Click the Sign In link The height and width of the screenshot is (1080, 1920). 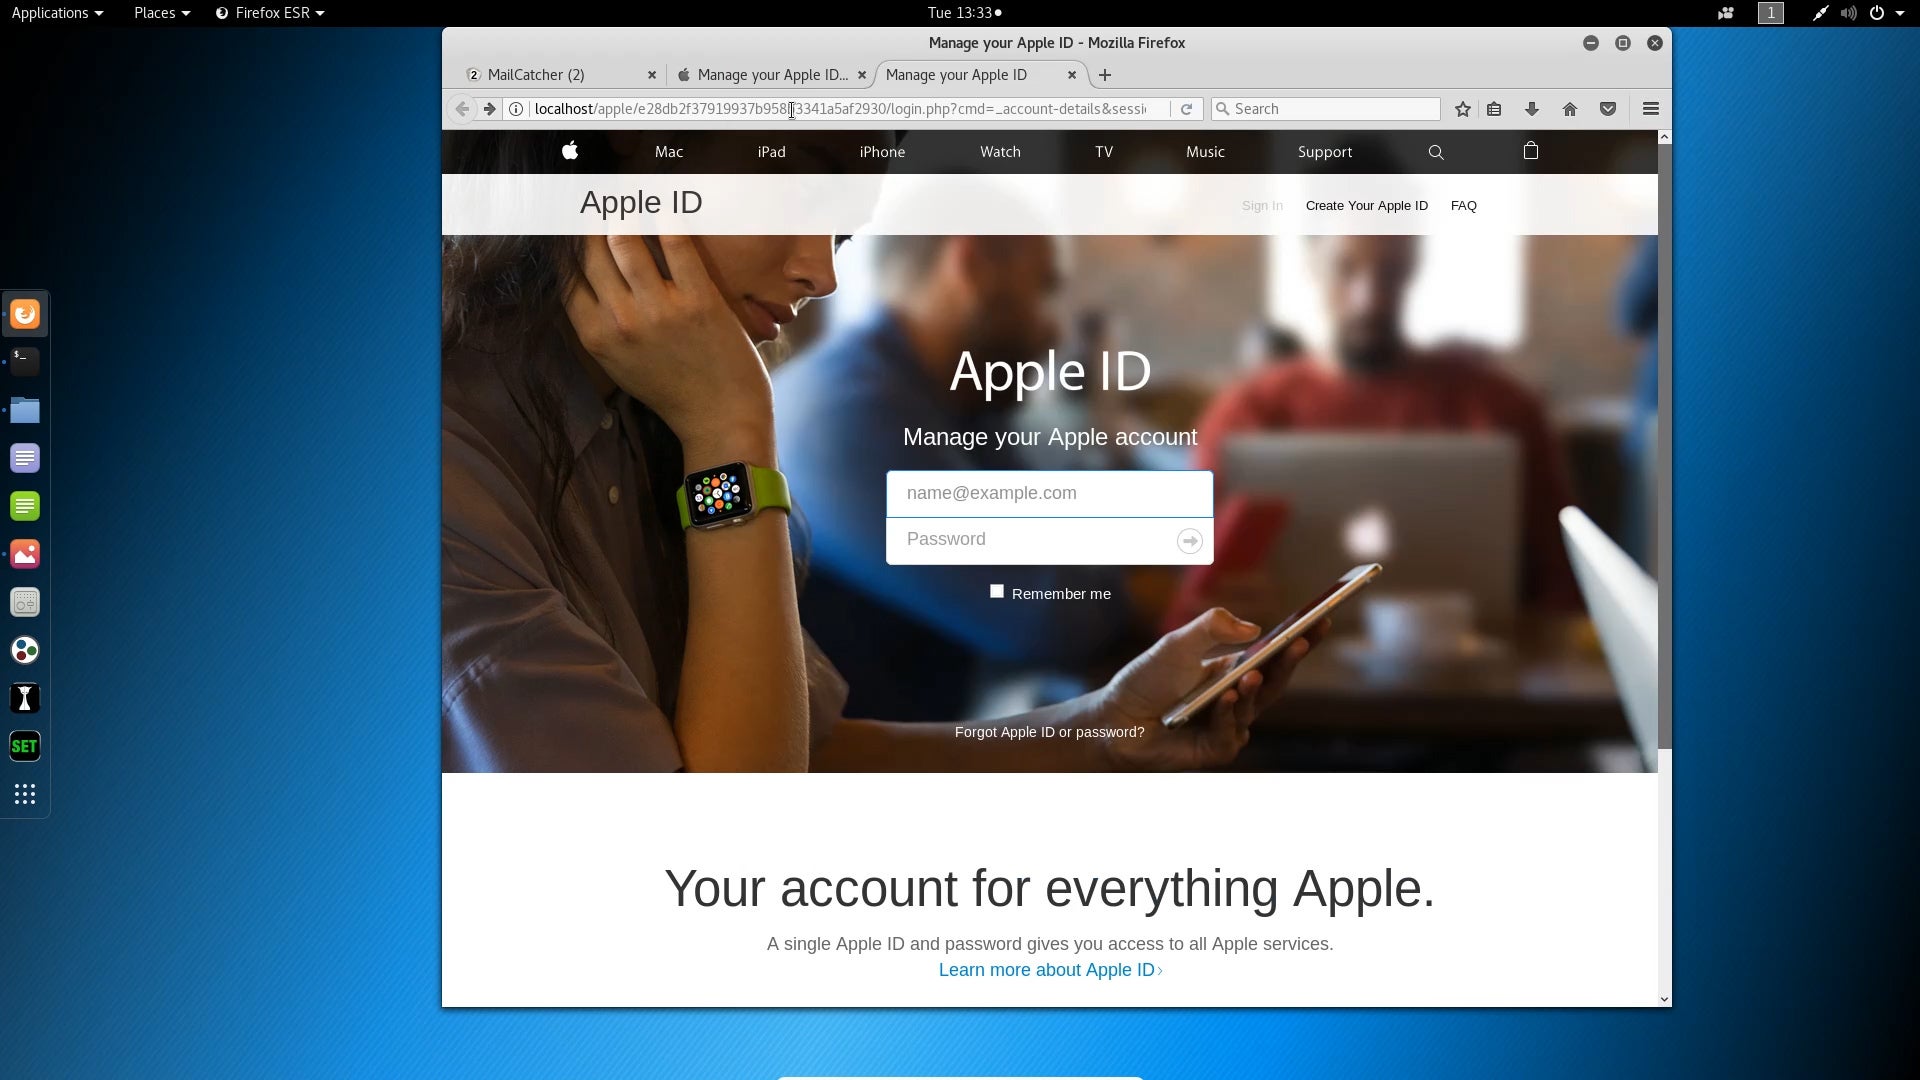(x=1262, y=206)
